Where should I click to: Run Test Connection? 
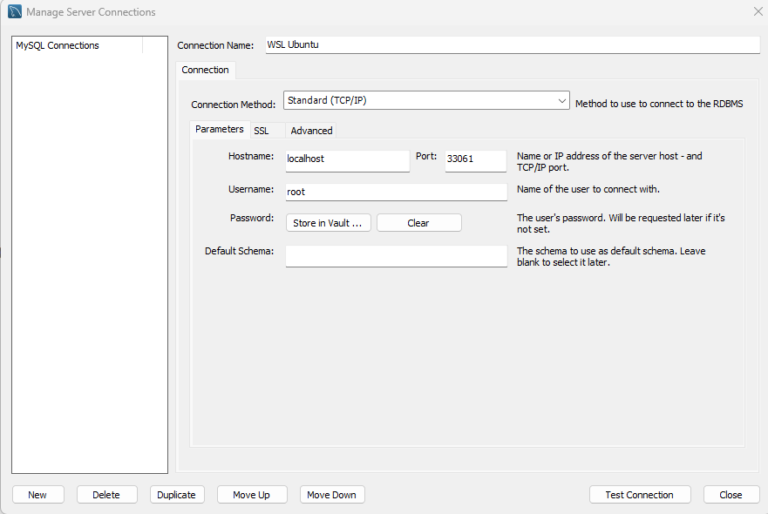coord(639,495)
